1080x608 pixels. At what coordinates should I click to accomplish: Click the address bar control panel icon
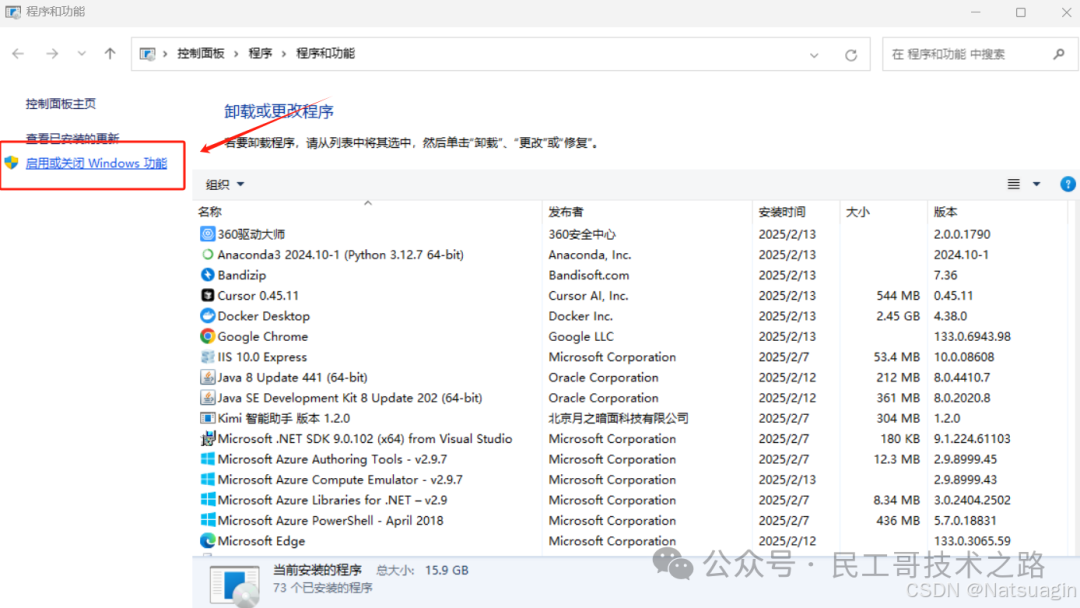[147, 54]
